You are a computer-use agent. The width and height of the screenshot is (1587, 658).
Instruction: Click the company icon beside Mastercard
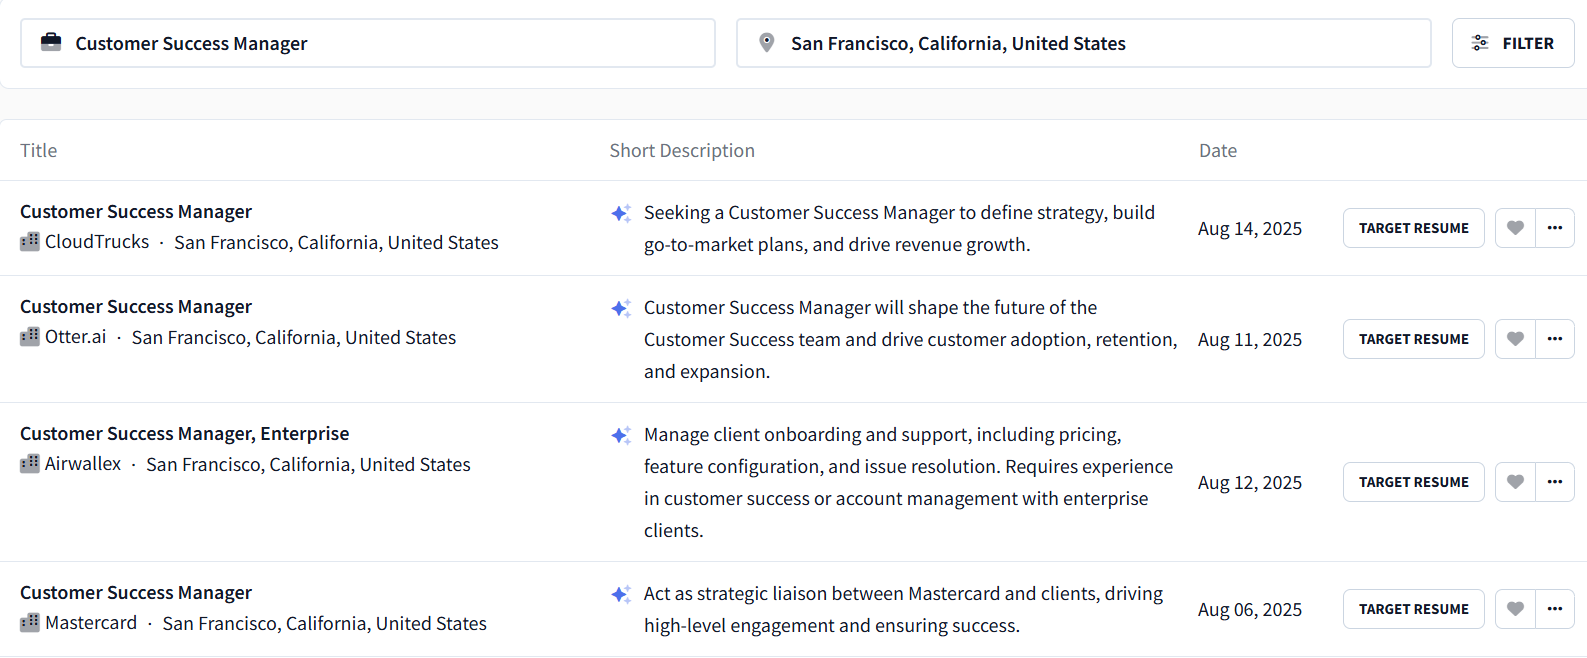tap(30, 623)
